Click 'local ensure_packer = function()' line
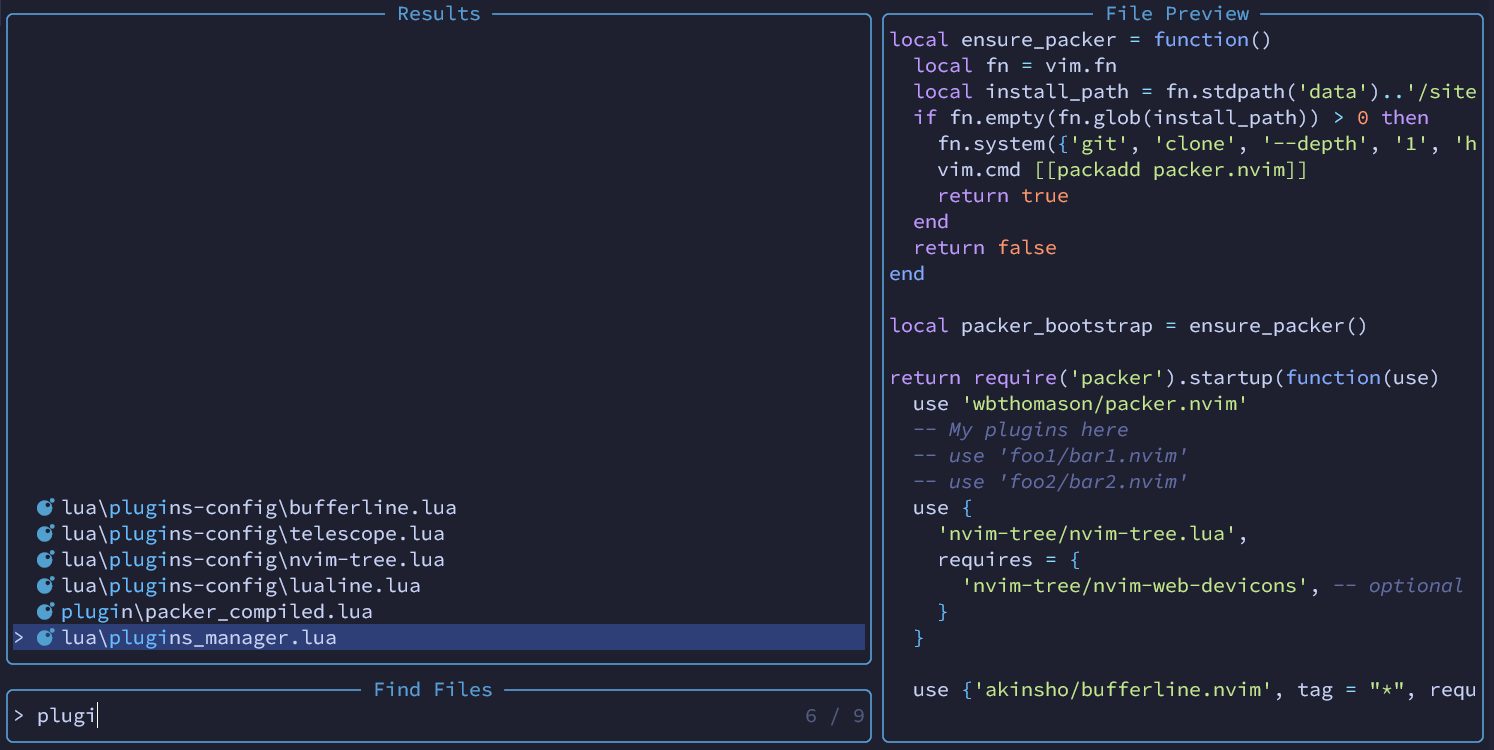1494x750 pixels. click(1080, 40)
